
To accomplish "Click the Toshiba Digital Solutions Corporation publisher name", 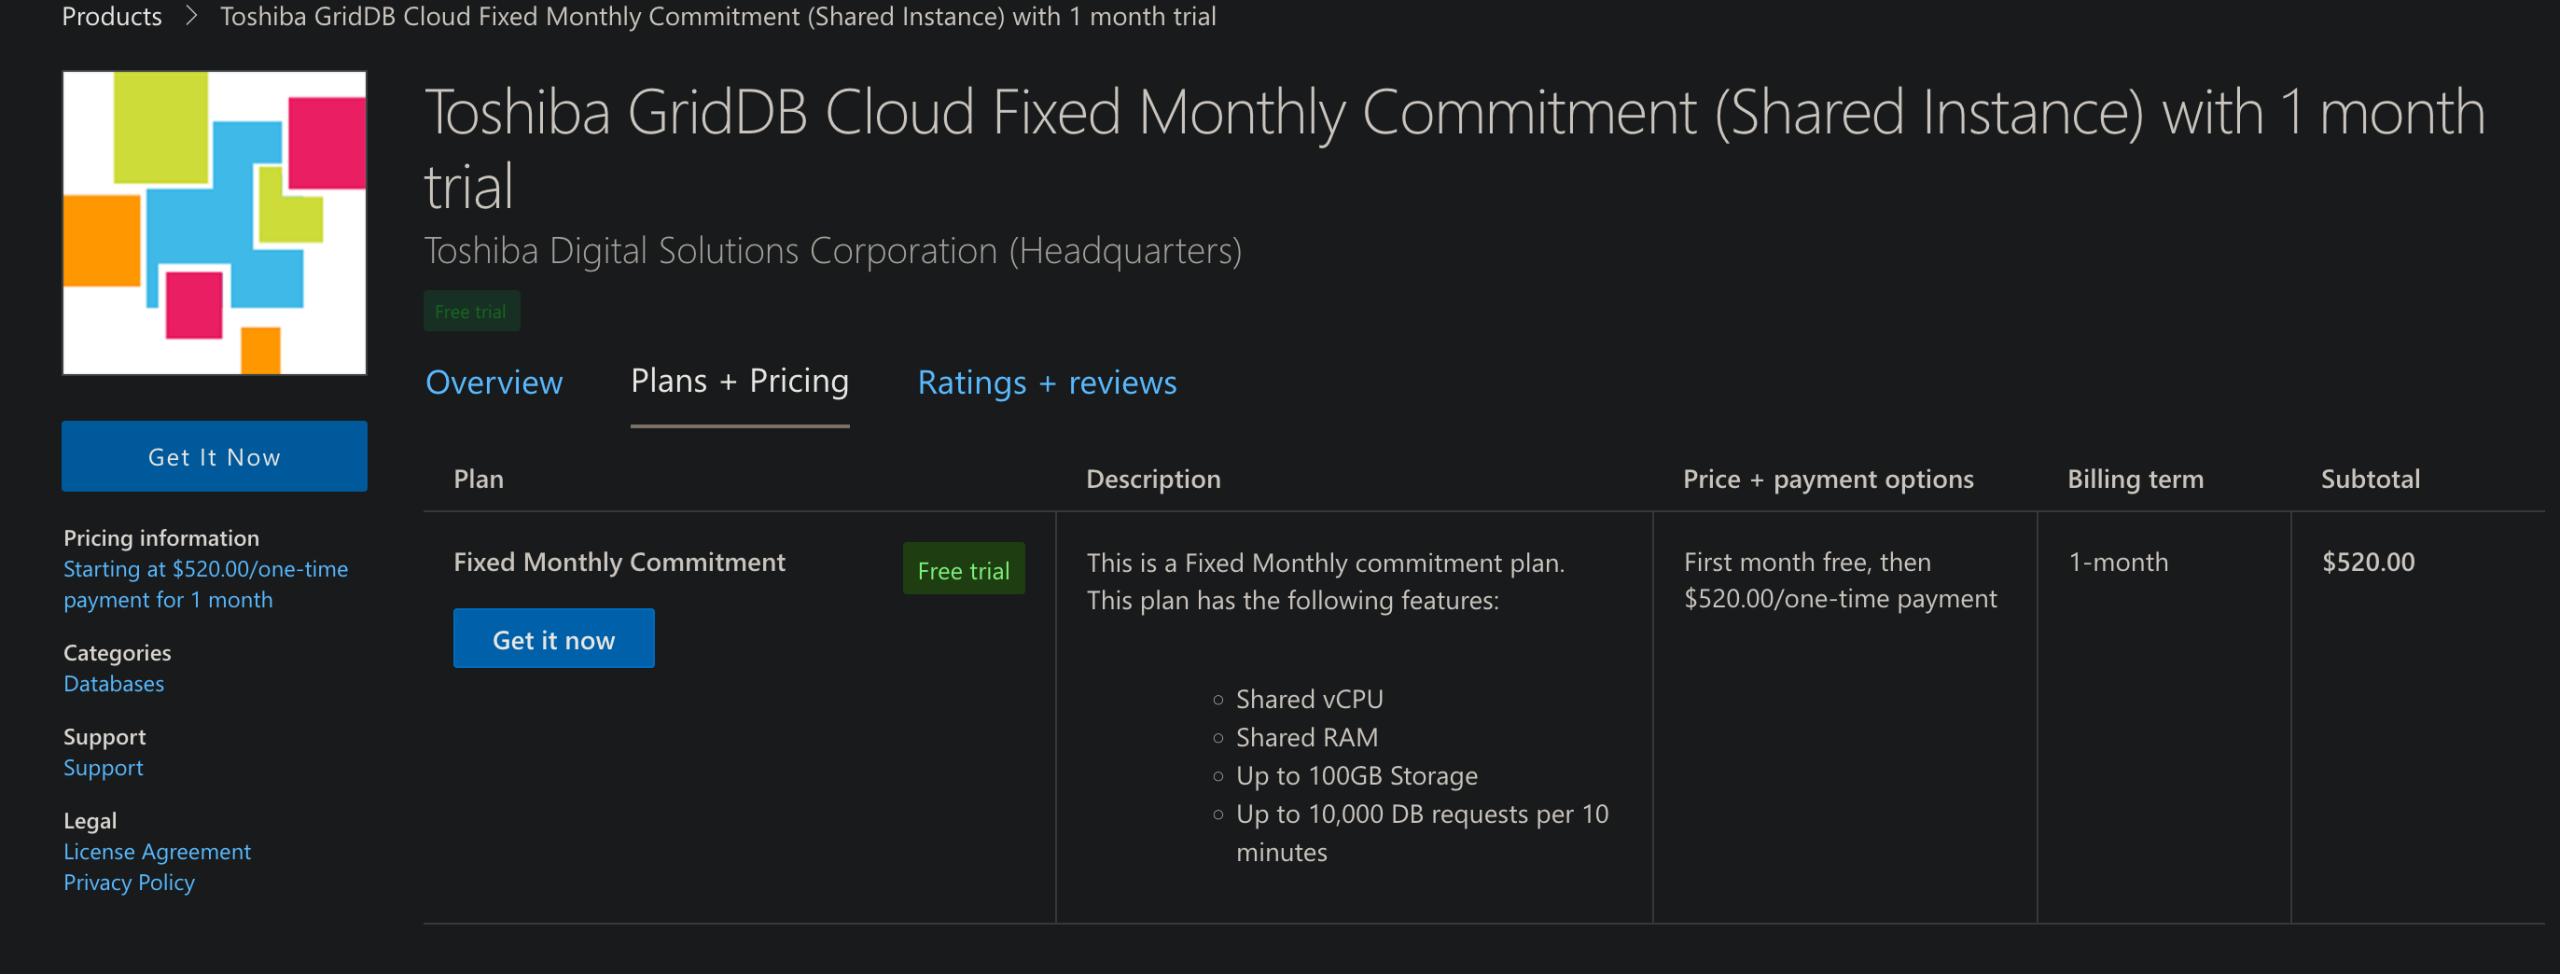I will coord(832,251).
